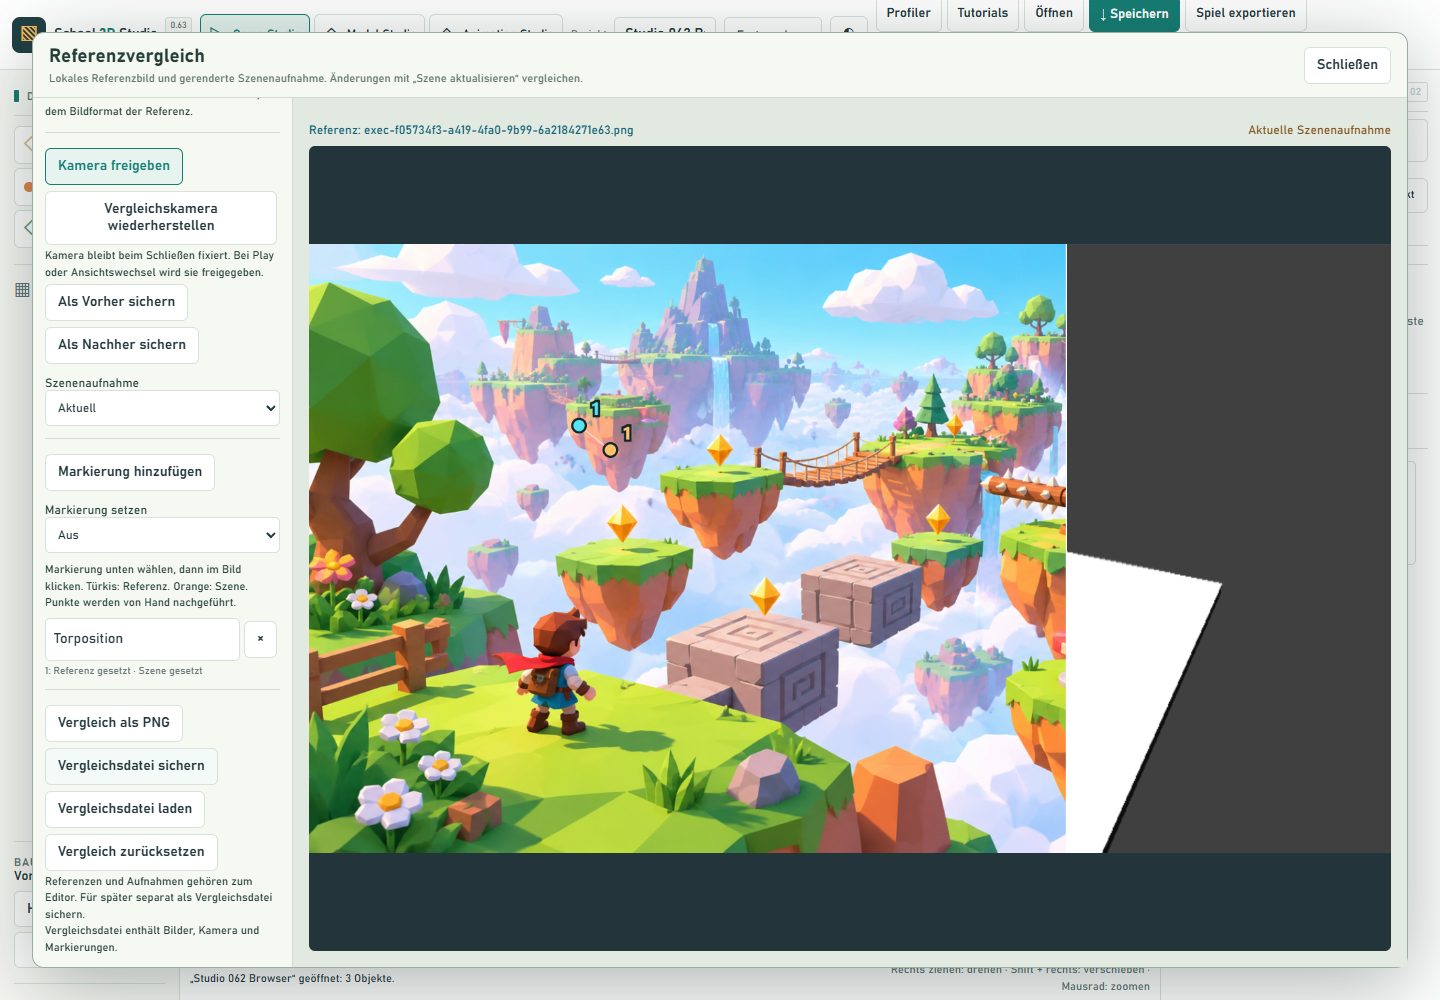1440x1000 pixels.
Task: Open the Profiler in the main window
Action: pos(908,14)
